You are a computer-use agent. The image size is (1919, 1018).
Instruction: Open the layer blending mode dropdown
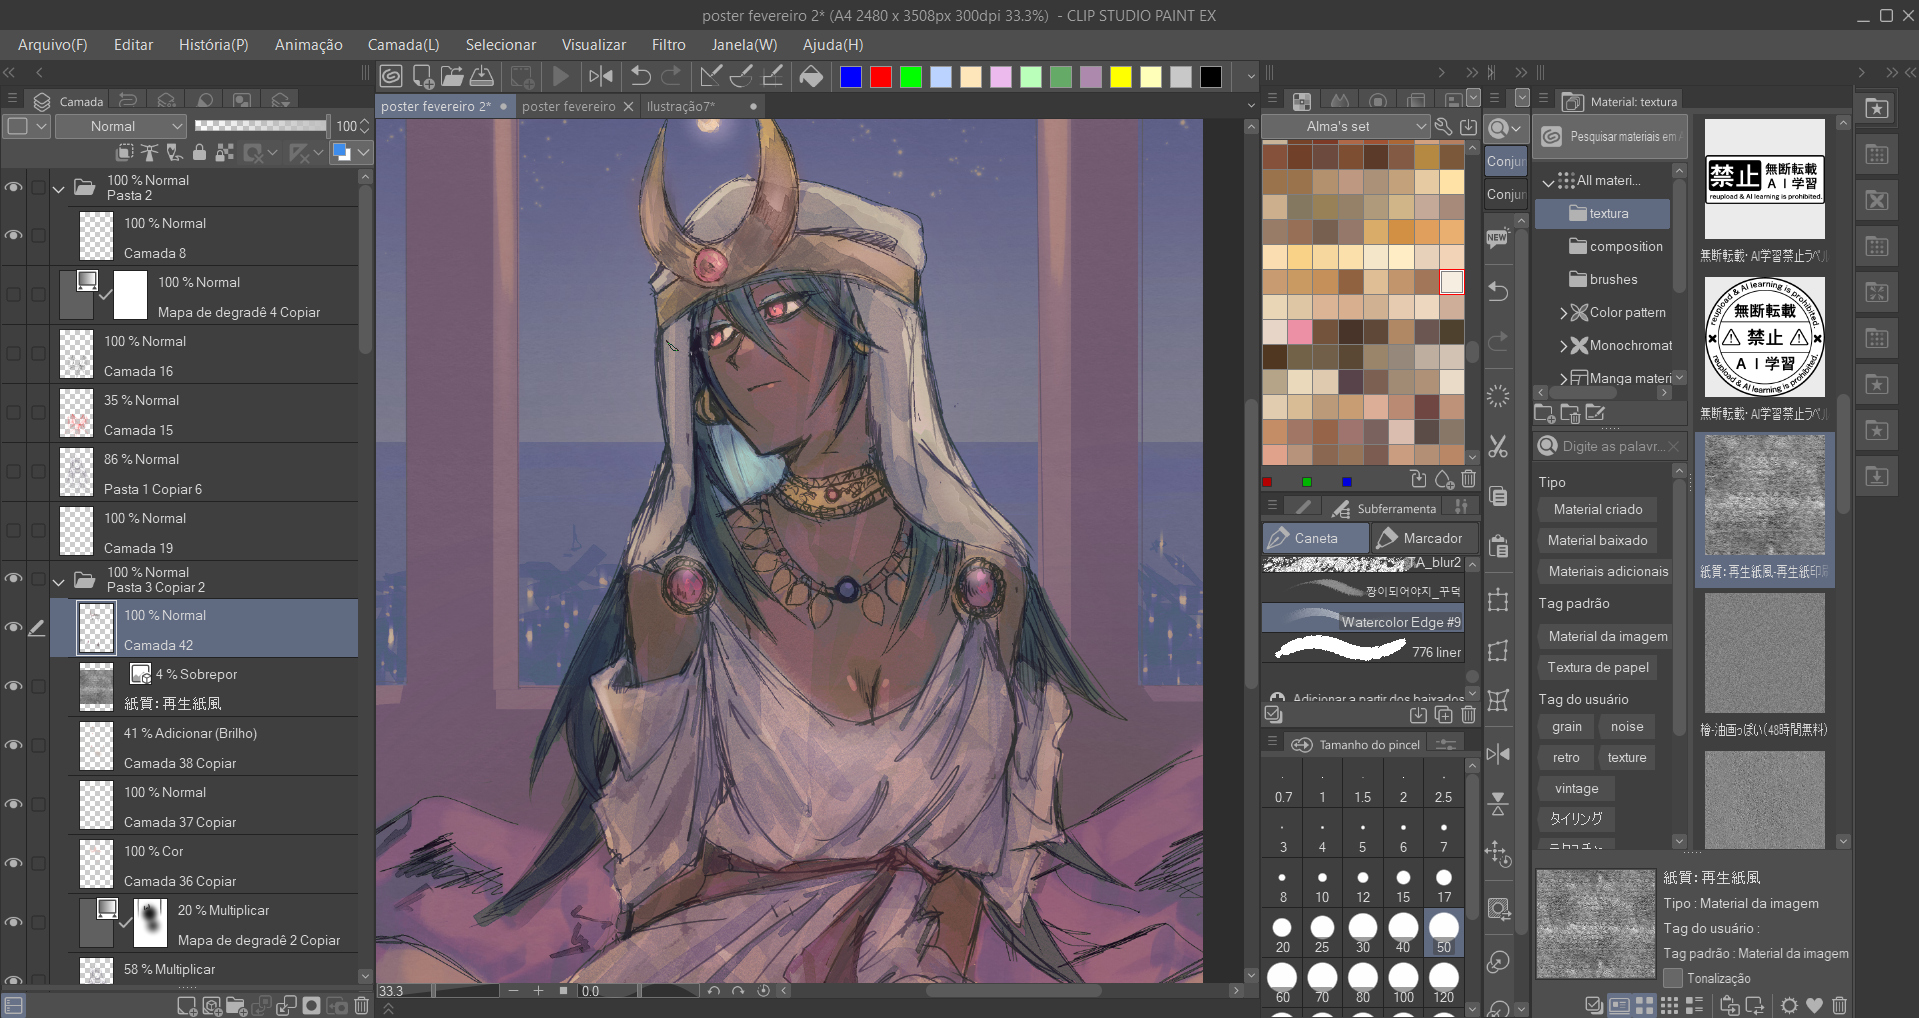pyautogui.click(x=121, y=126)
